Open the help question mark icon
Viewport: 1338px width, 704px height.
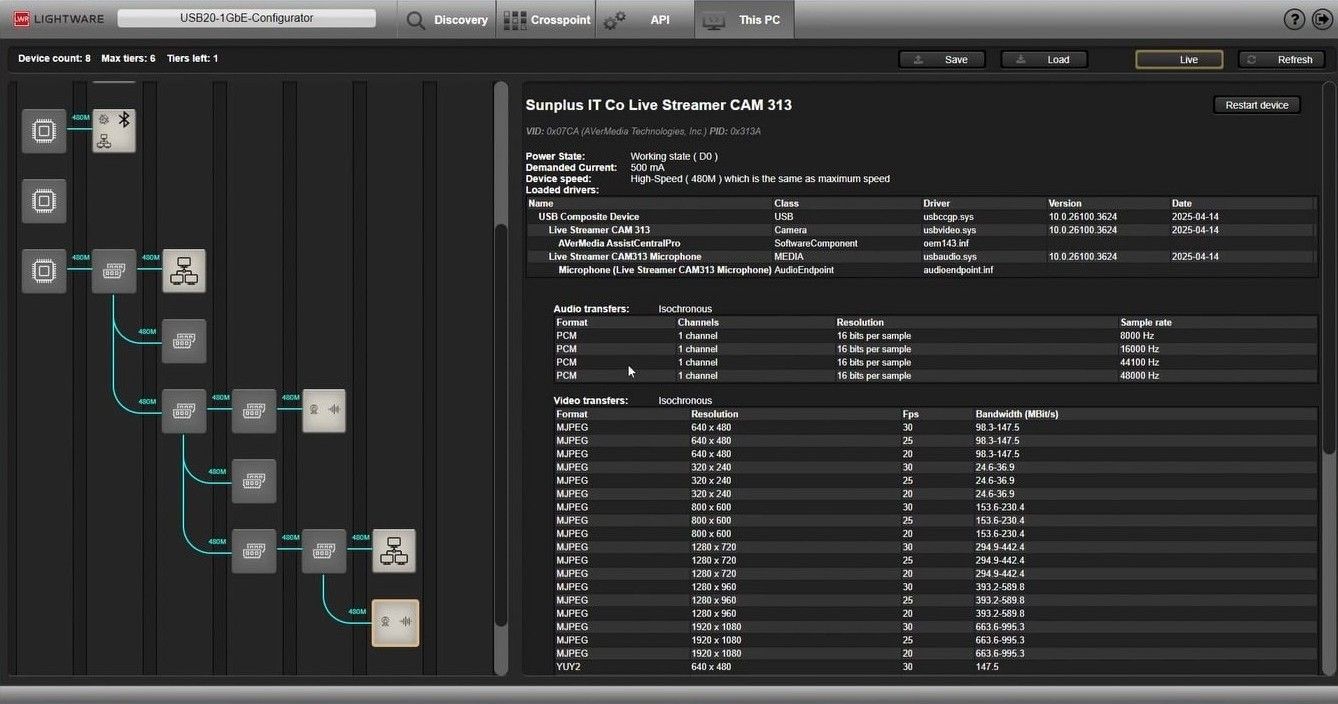[x=1294, y=20]
